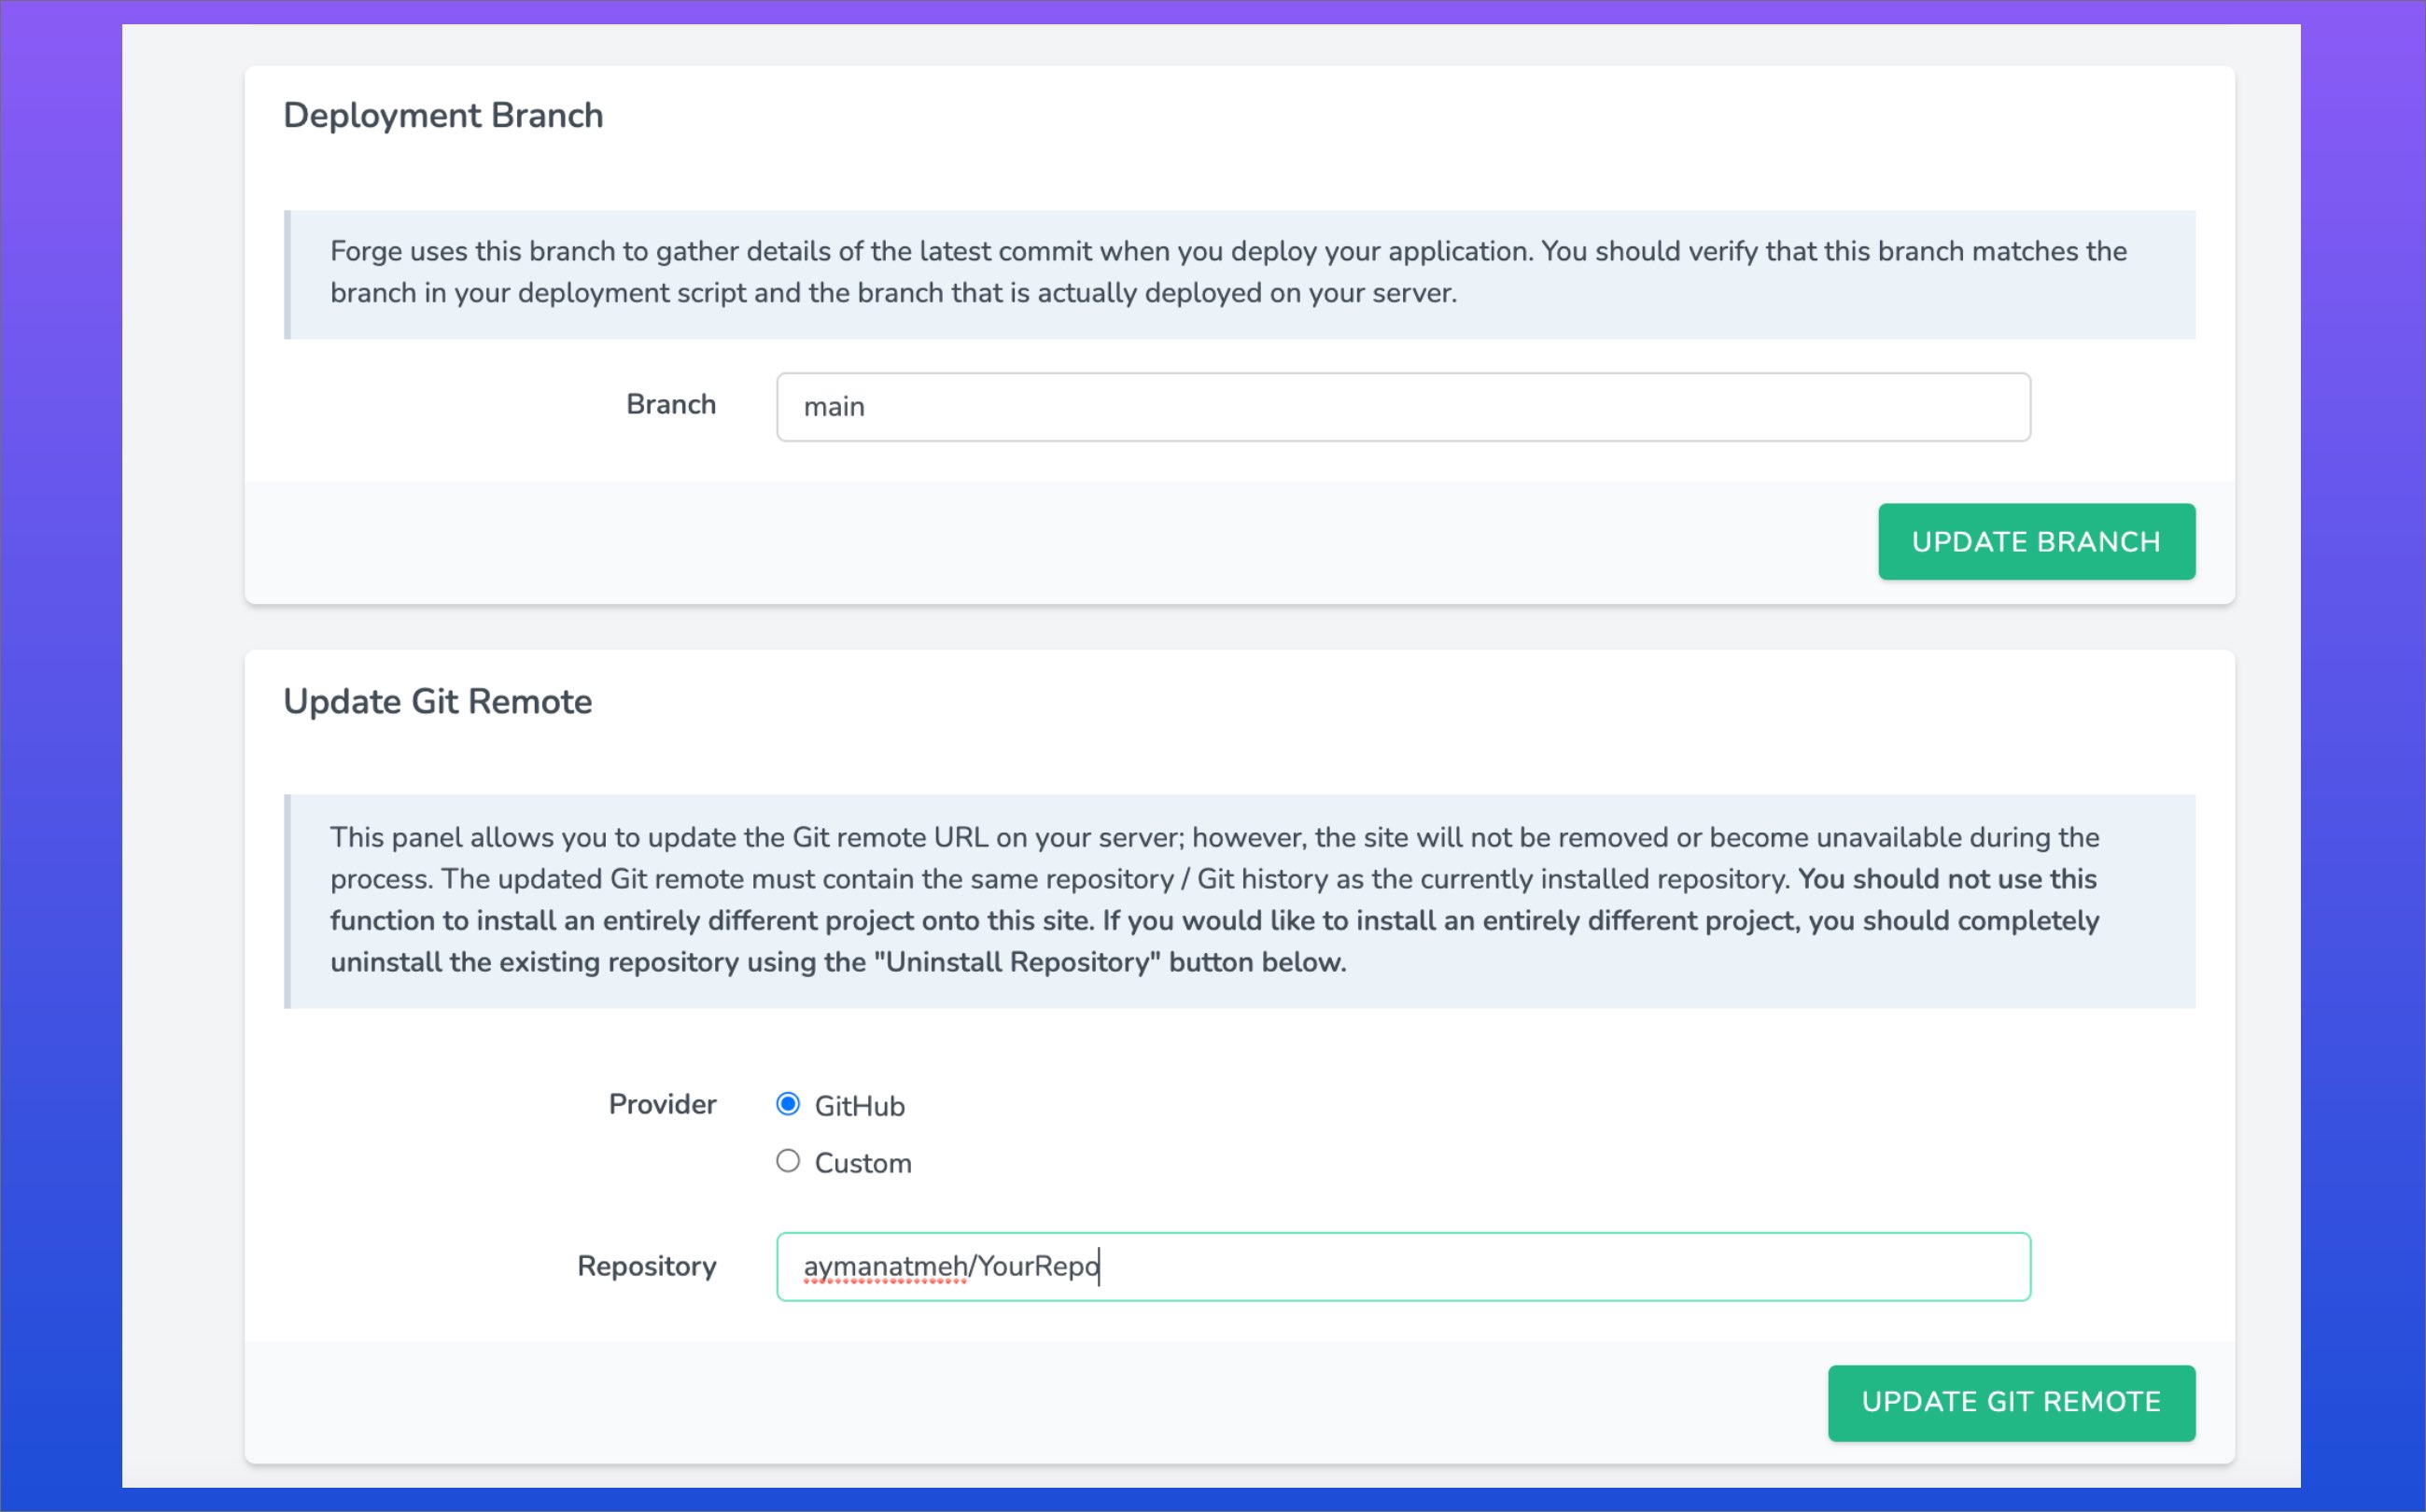
Task: Select the Custom provider radio button
Action: pos(788,1161)
